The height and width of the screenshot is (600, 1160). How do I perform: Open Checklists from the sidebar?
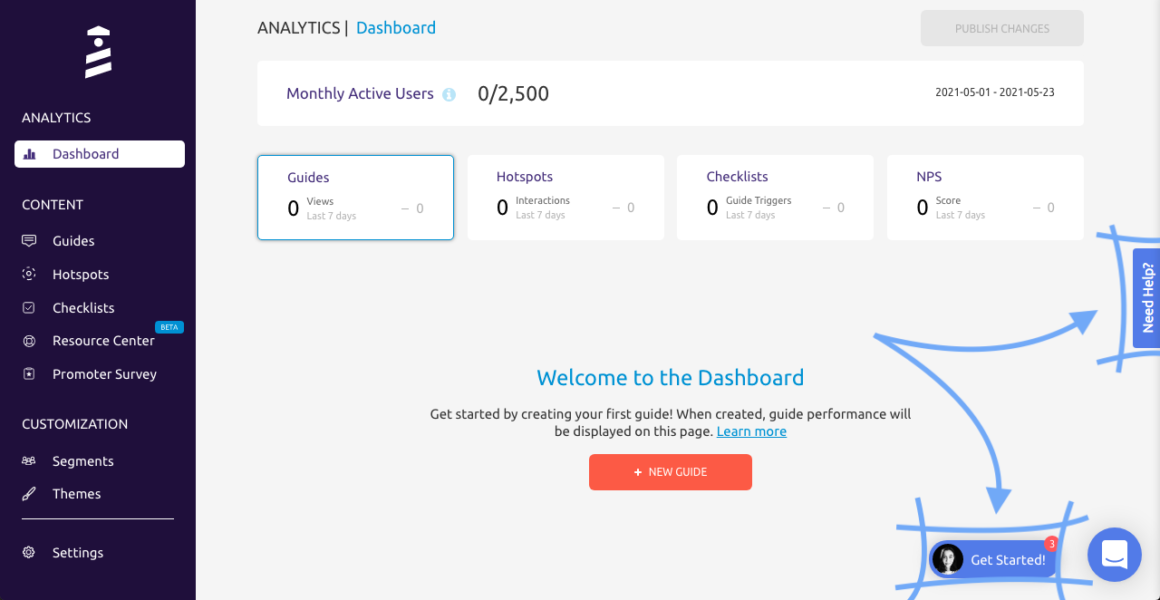pos(81,307)
